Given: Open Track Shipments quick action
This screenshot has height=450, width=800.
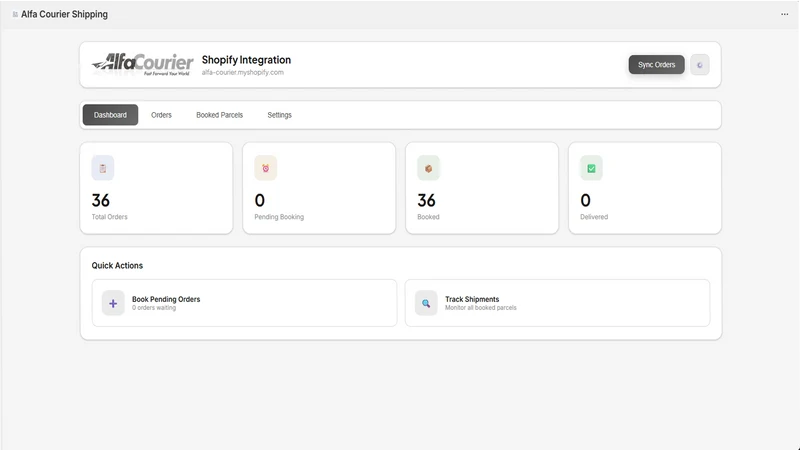Looking at the screenshot, I should pos(557,303).
